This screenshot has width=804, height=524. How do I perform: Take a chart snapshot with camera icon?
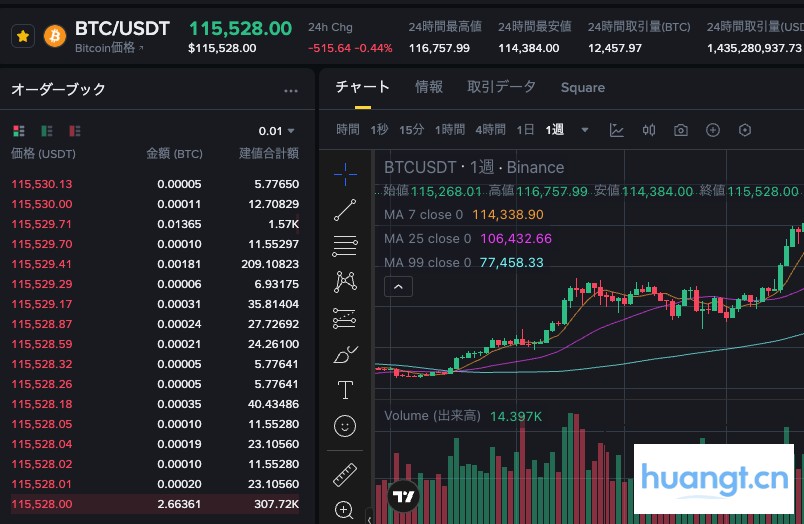(680, 130)
